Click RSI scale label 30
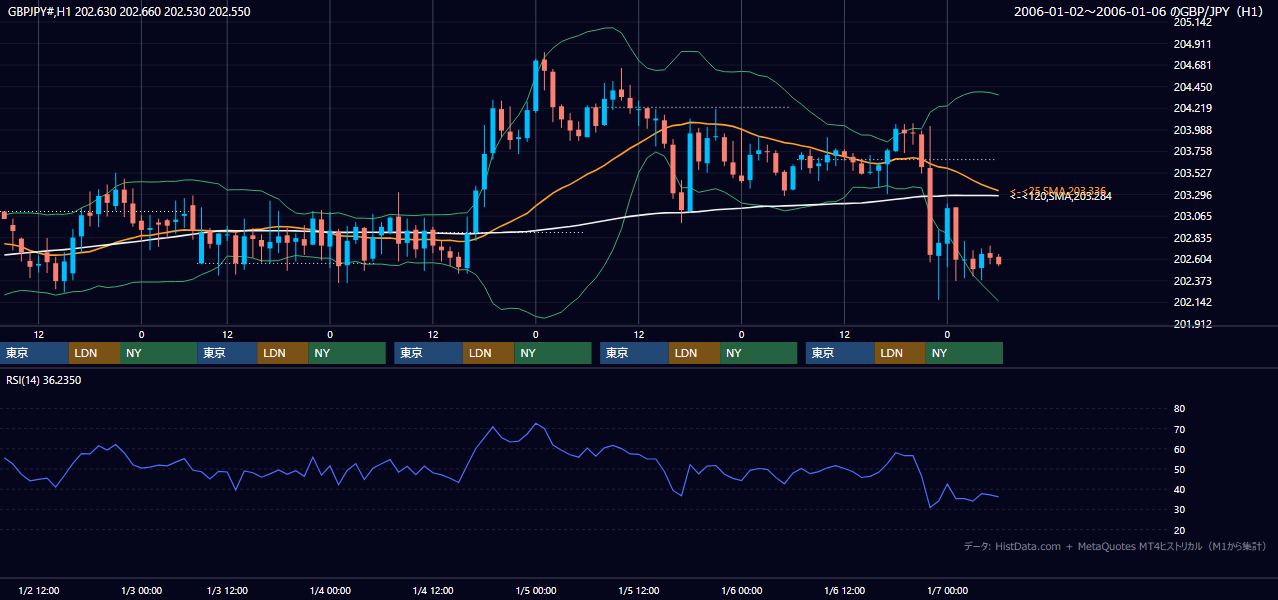The height and width of the screenshot is (600, 1278). tap(1179, 510)
